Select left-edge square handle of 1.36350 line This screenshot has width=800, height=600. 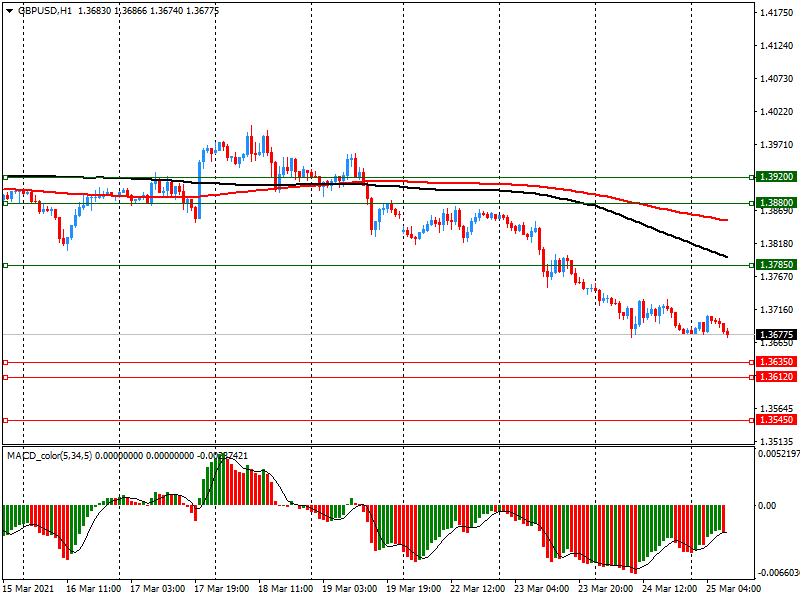click(5, 362)
